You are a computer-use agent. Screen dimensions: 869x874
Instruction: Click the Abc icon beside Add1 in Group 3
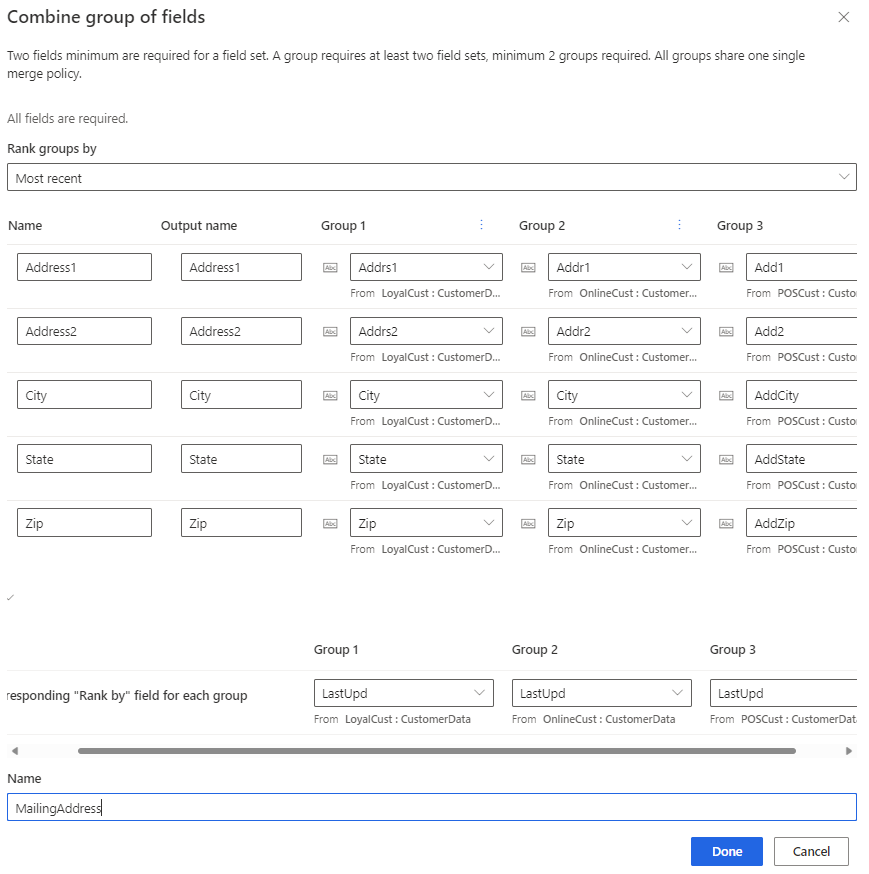coord(726,267)
